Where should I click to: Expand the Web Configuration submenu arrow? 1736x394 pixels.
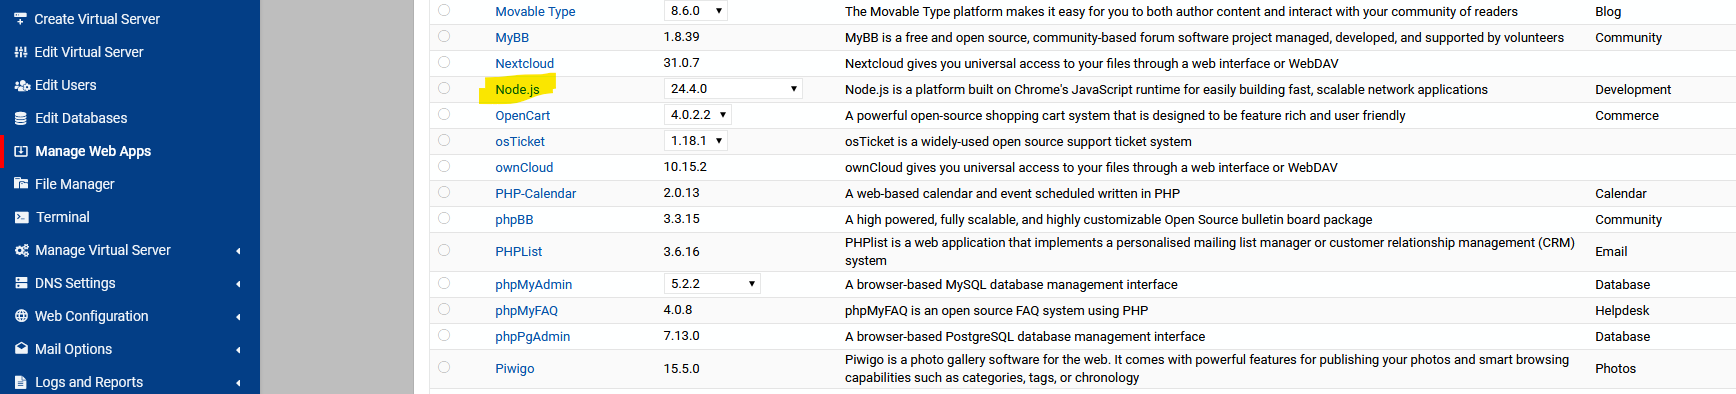click(238, 317)
